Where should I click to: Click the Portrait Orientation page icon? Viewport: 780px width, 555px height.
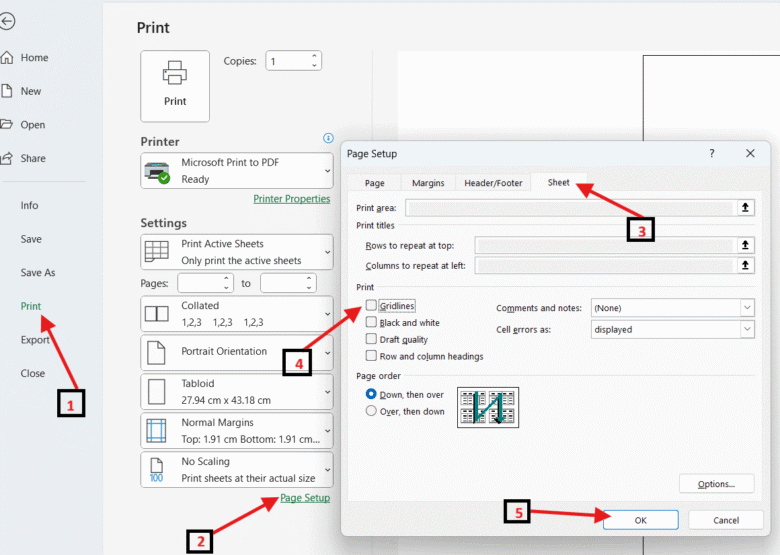pos(156,353)
